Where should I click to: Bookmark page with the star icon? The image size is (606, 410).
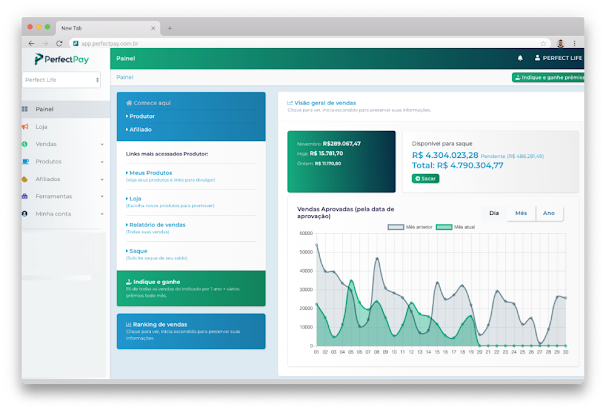pos(543,43)
